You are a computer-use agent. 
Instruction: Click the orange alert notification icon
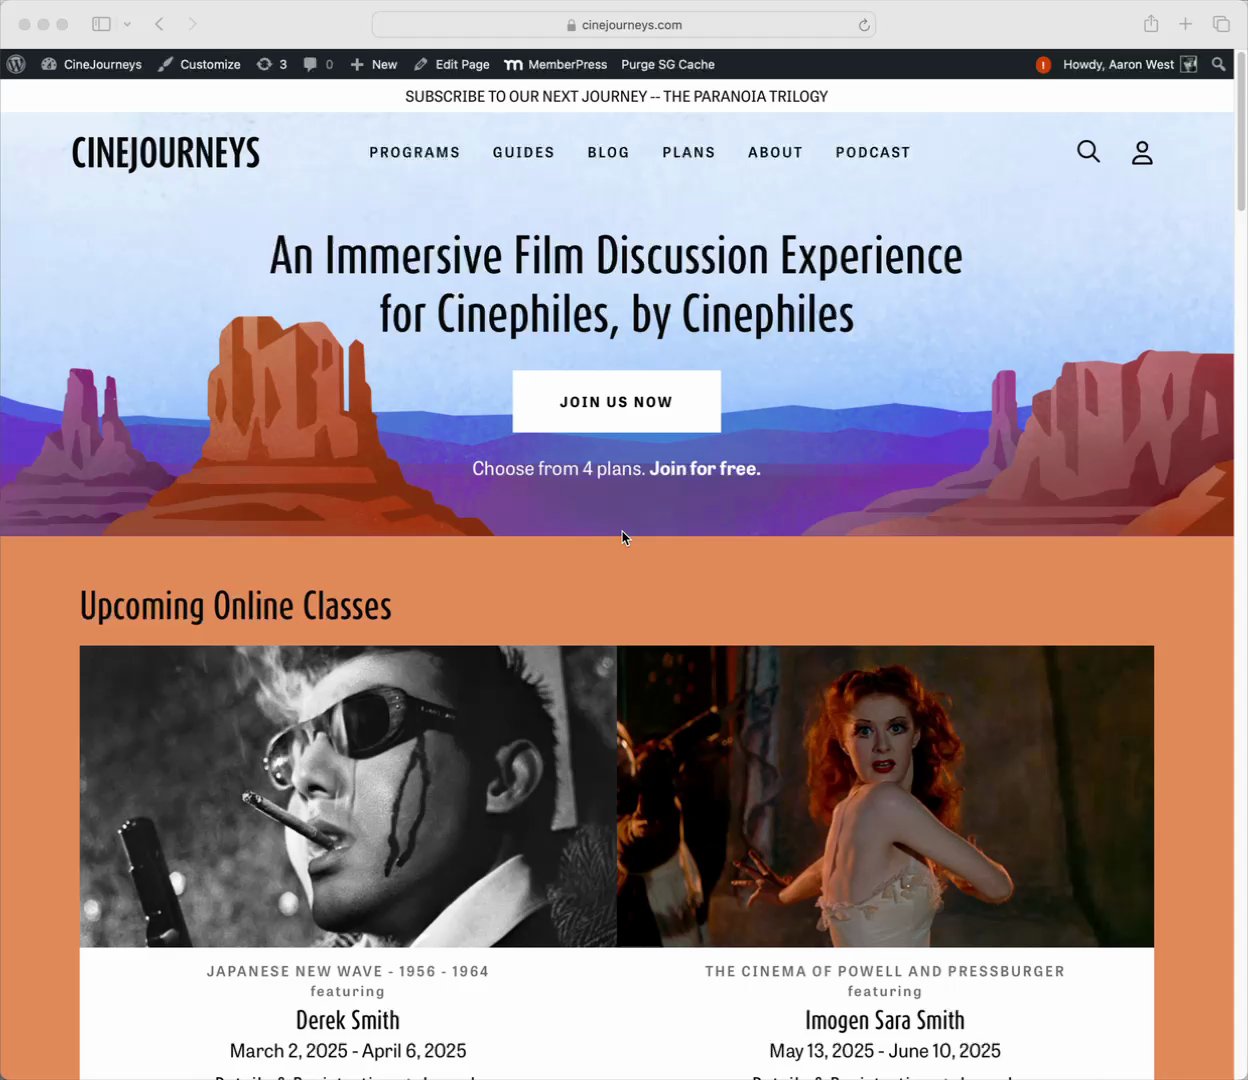pyautogui.click(x=1043, y=64)
